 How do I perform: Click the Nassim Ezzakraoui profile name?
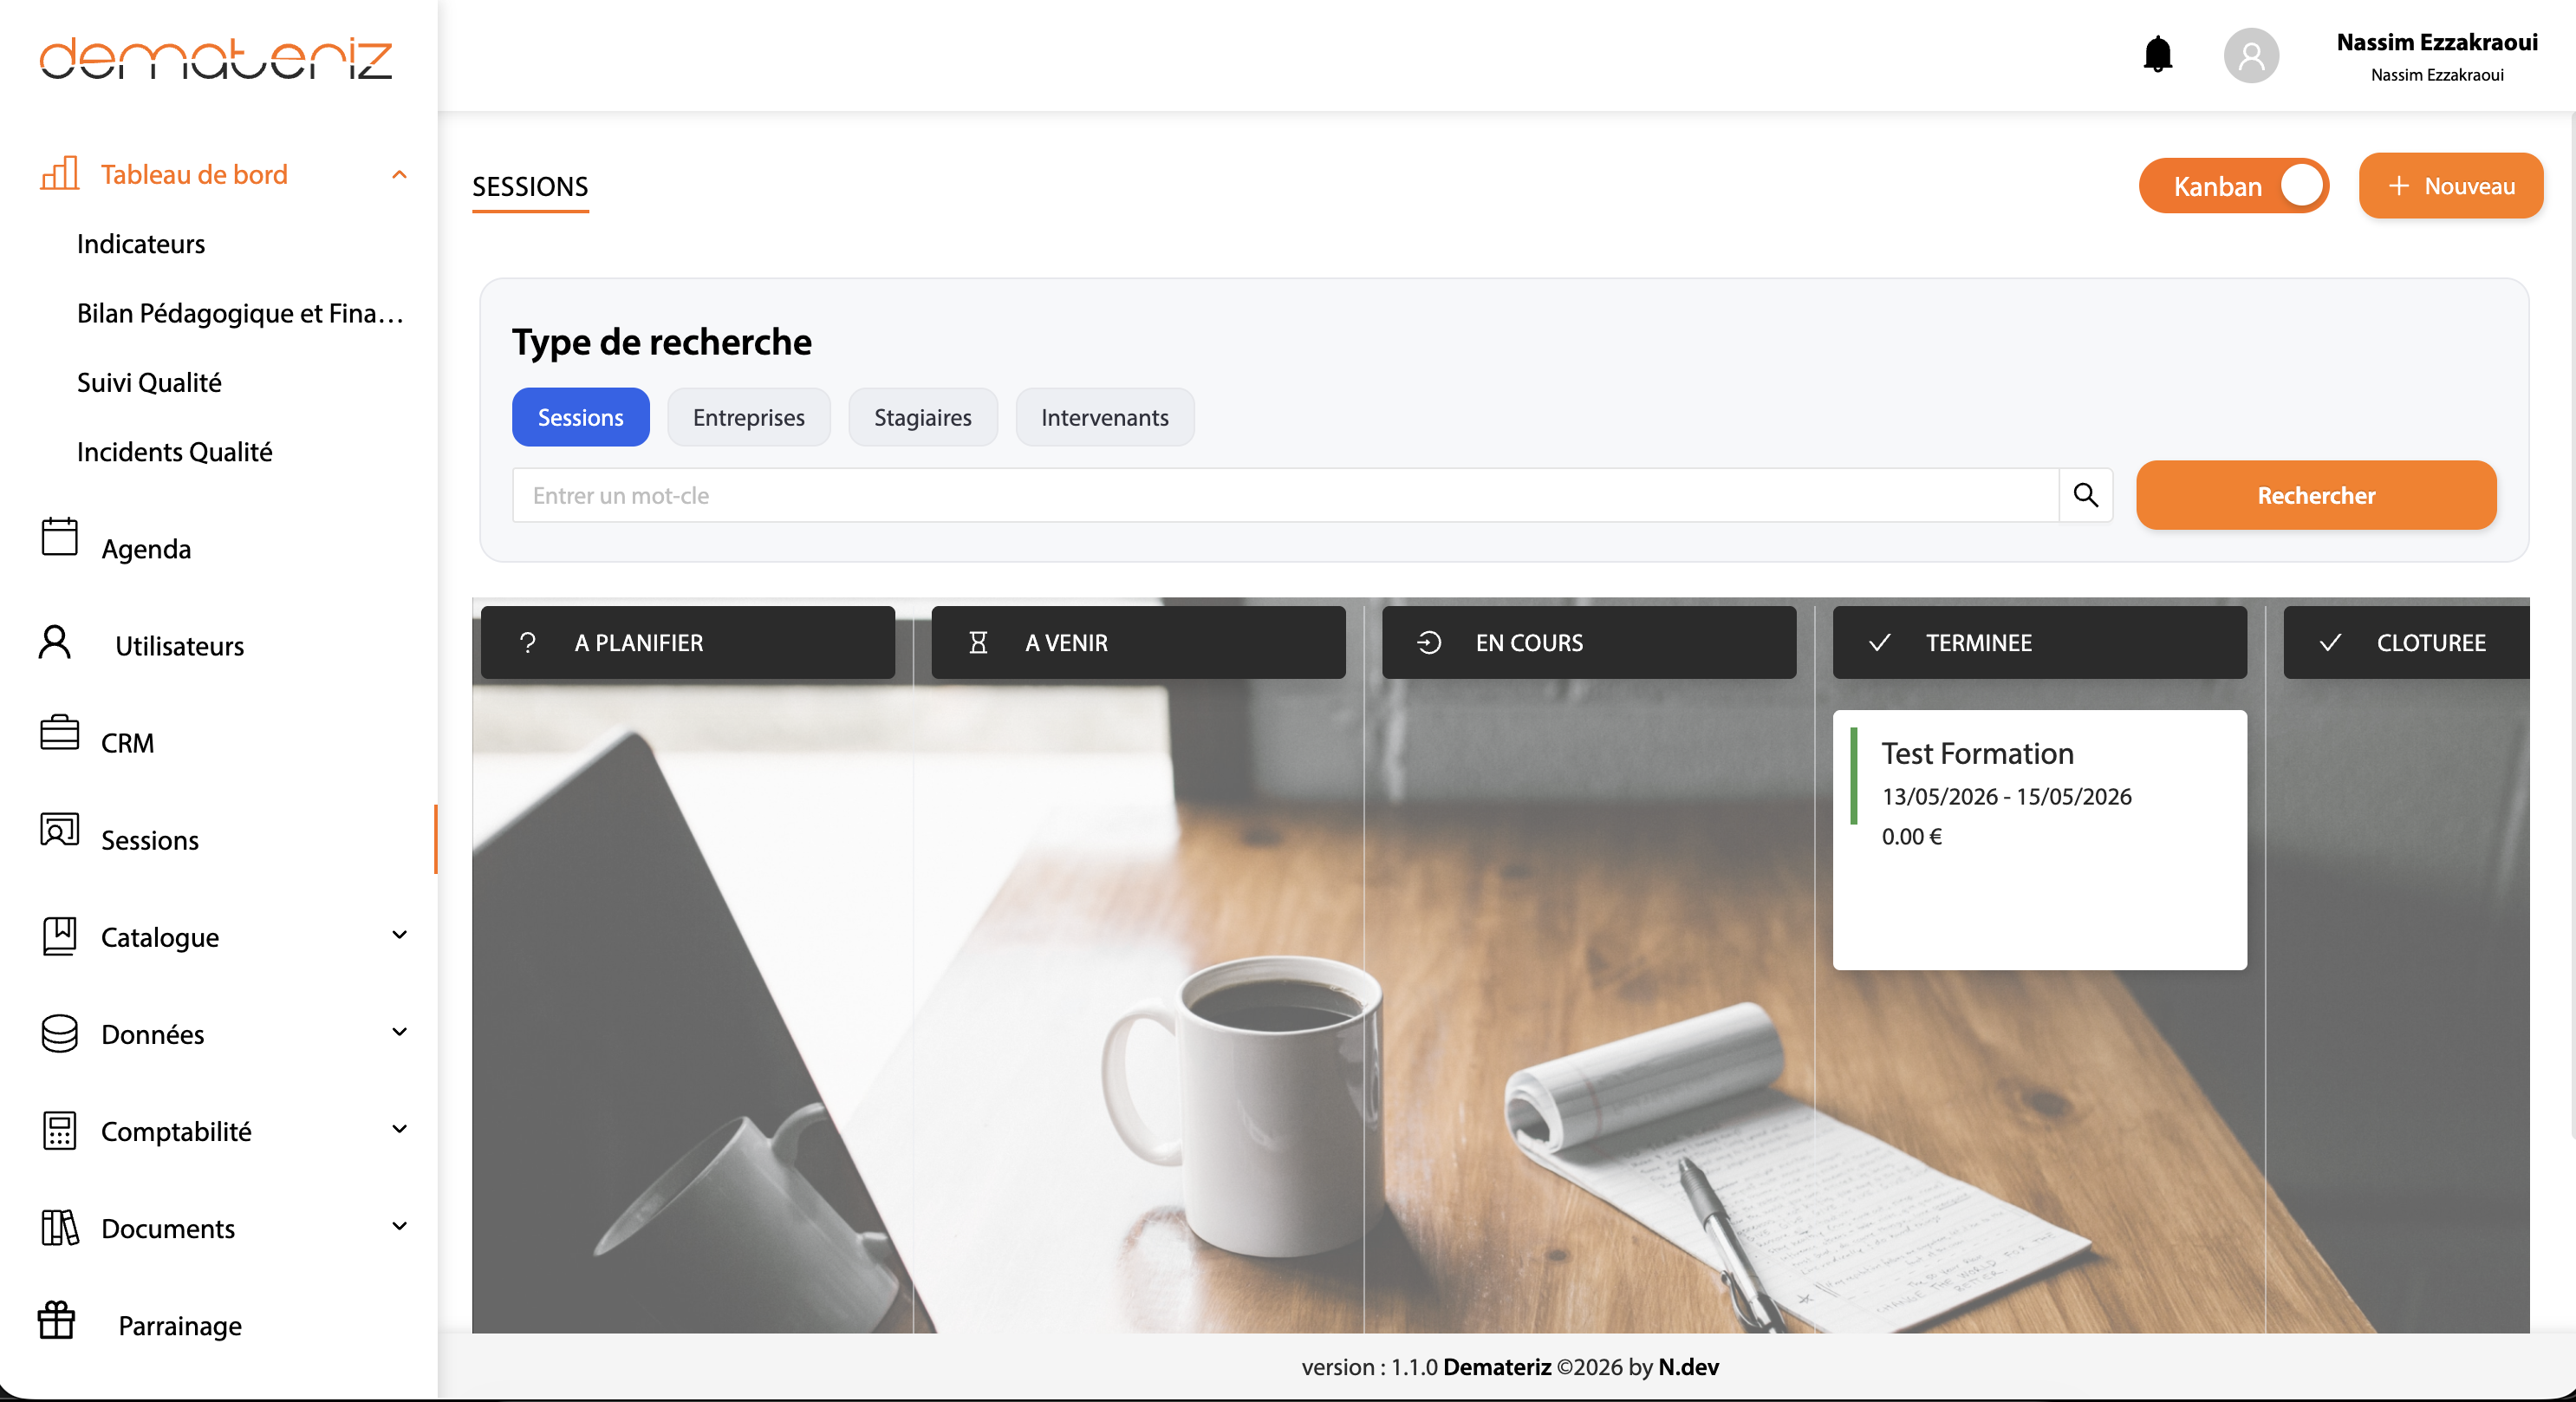[2437, 42]
